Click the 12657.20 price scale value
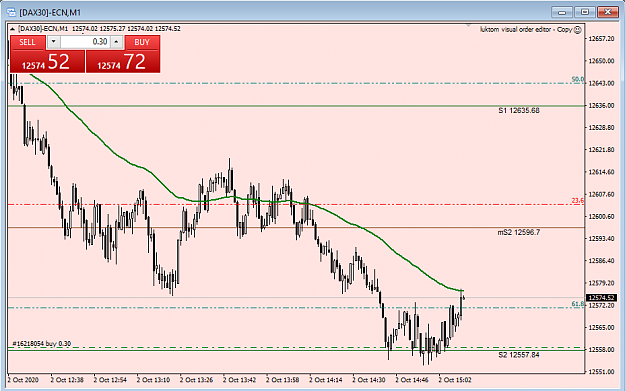This screenshot has width=625, height=391. pos(601,39)
